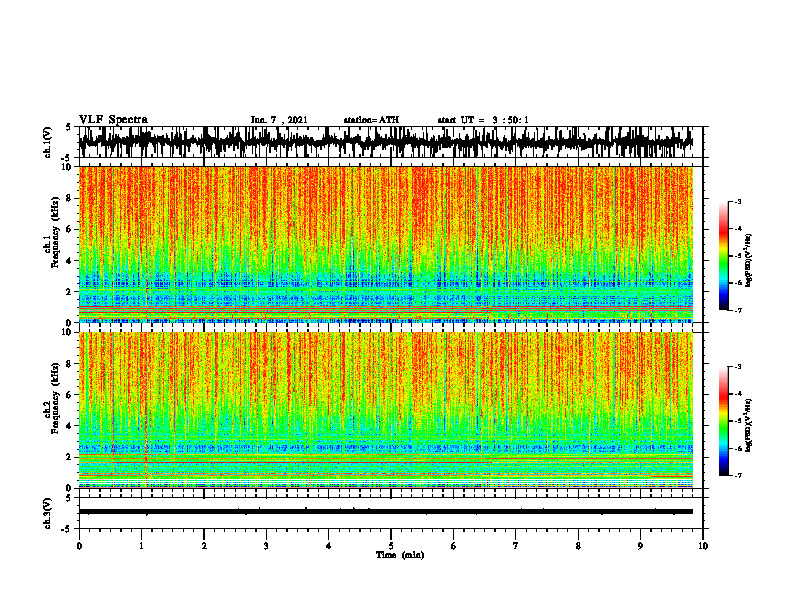Viewport: 792px width, 612px height.
Task: Click the "-3" label on ch.2 color scale
Action: click(738, 367)
